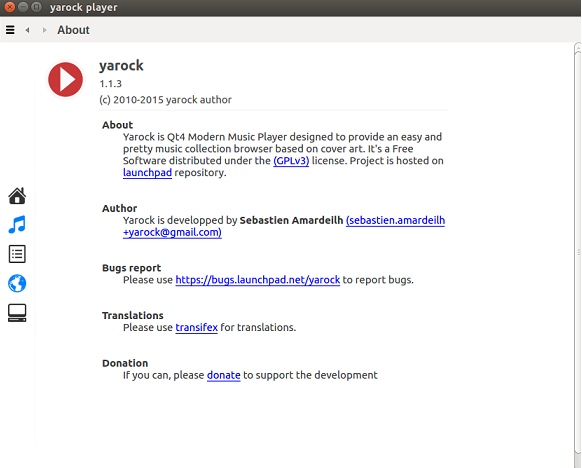Open the (GPLv3) license link

coord(291,161)
